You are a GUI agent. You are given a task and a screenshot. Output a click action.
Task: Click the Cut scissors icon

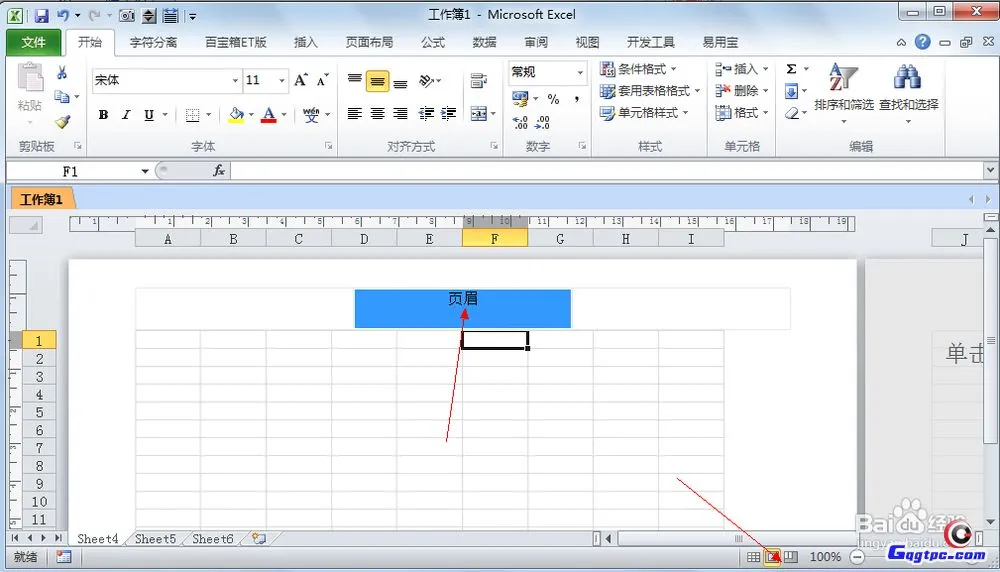[62, 73]
